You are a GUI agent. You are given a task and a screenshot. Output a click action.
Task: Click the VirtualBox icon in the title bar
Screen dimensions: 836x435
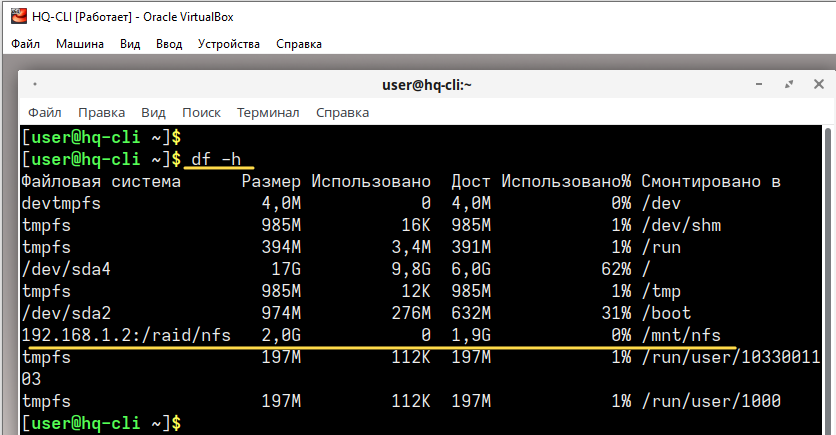tap(18, 17)
